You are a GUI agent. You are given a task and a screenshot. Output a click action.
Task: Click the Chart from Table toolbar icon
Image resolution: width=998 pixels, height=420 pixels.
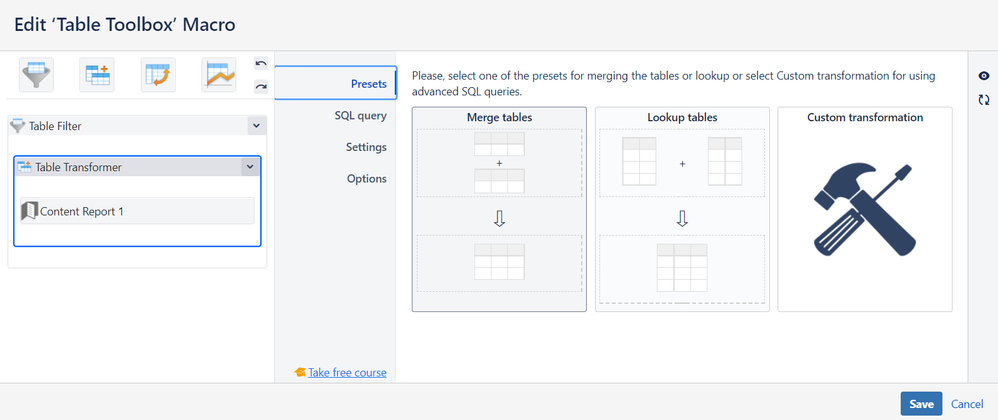[x=218, y=75]
